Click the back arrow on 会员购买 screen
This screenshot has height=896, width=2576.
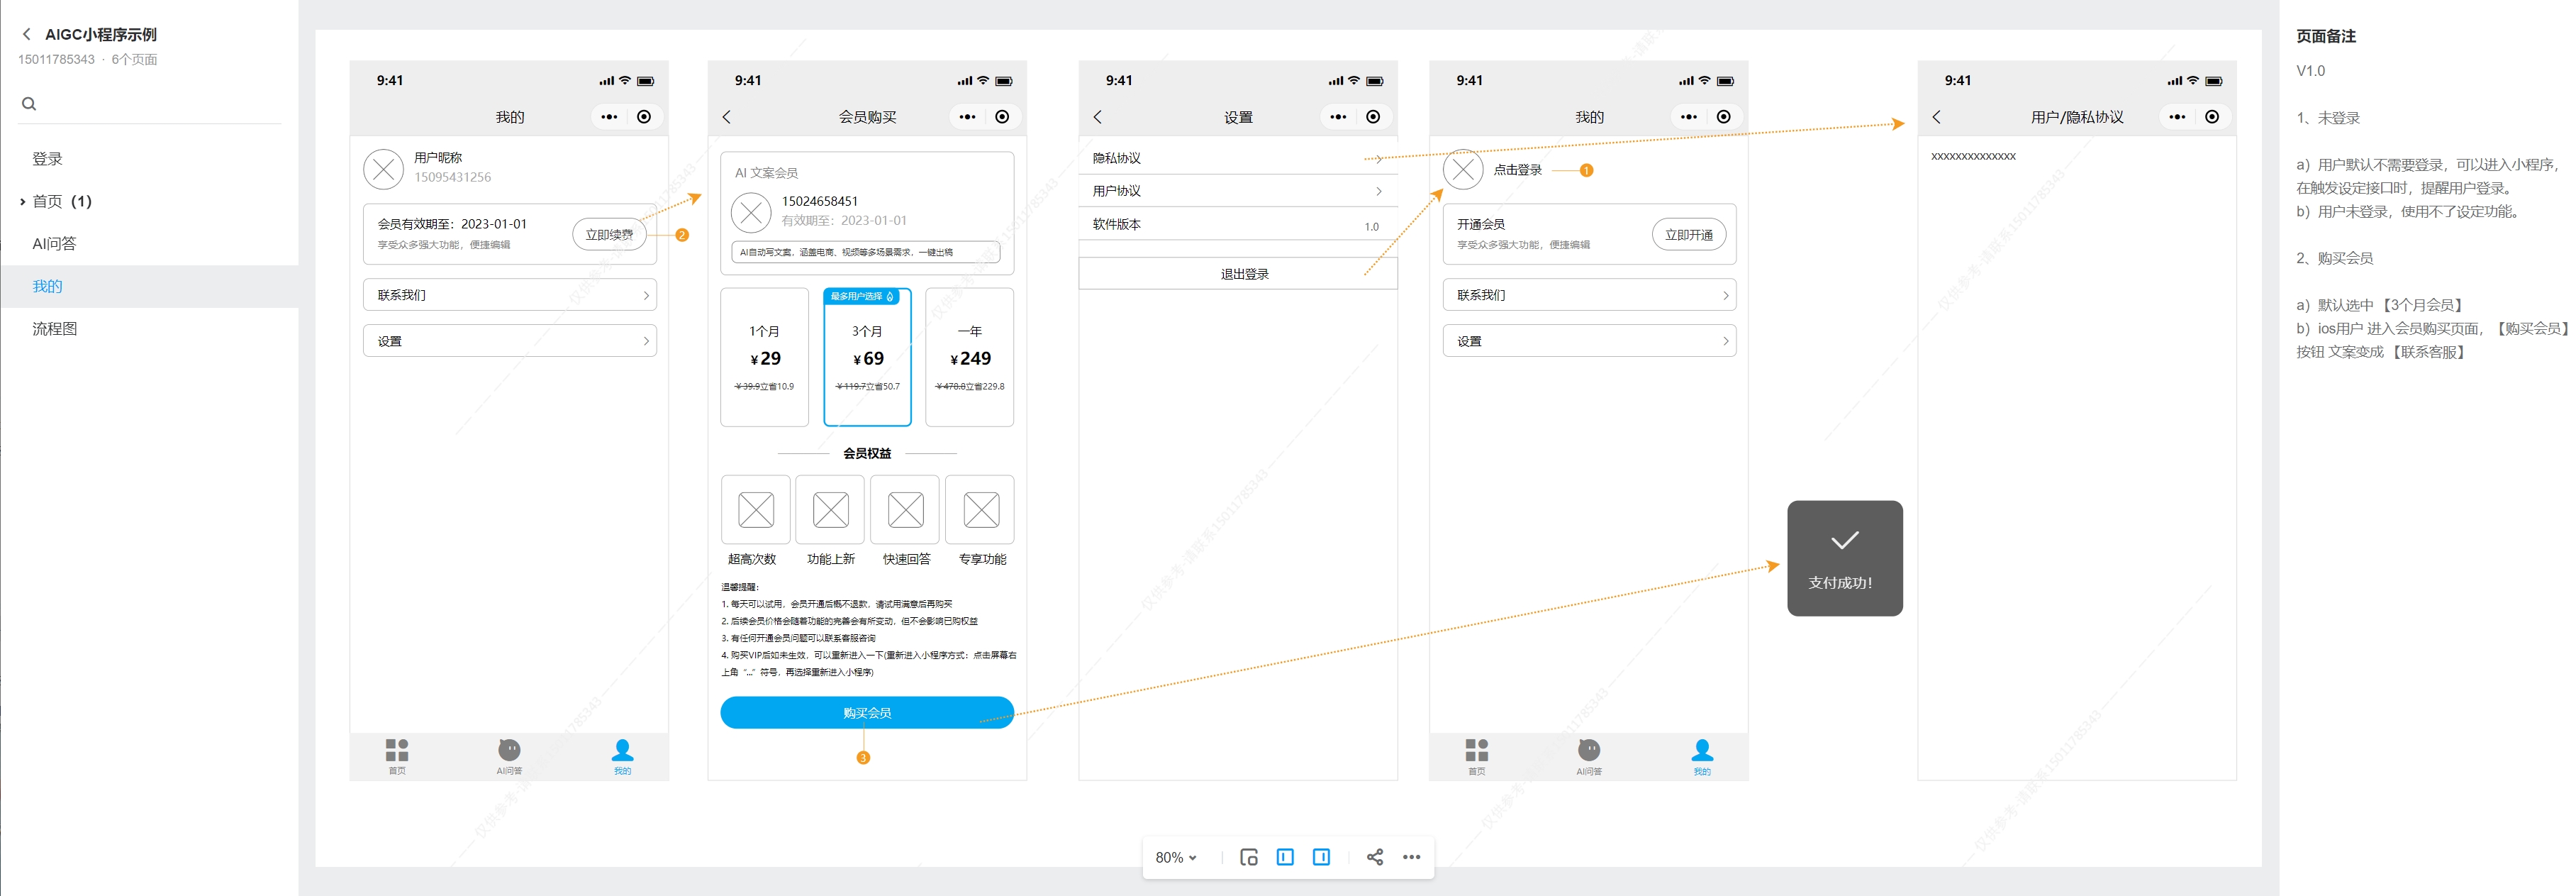point(727,117)
